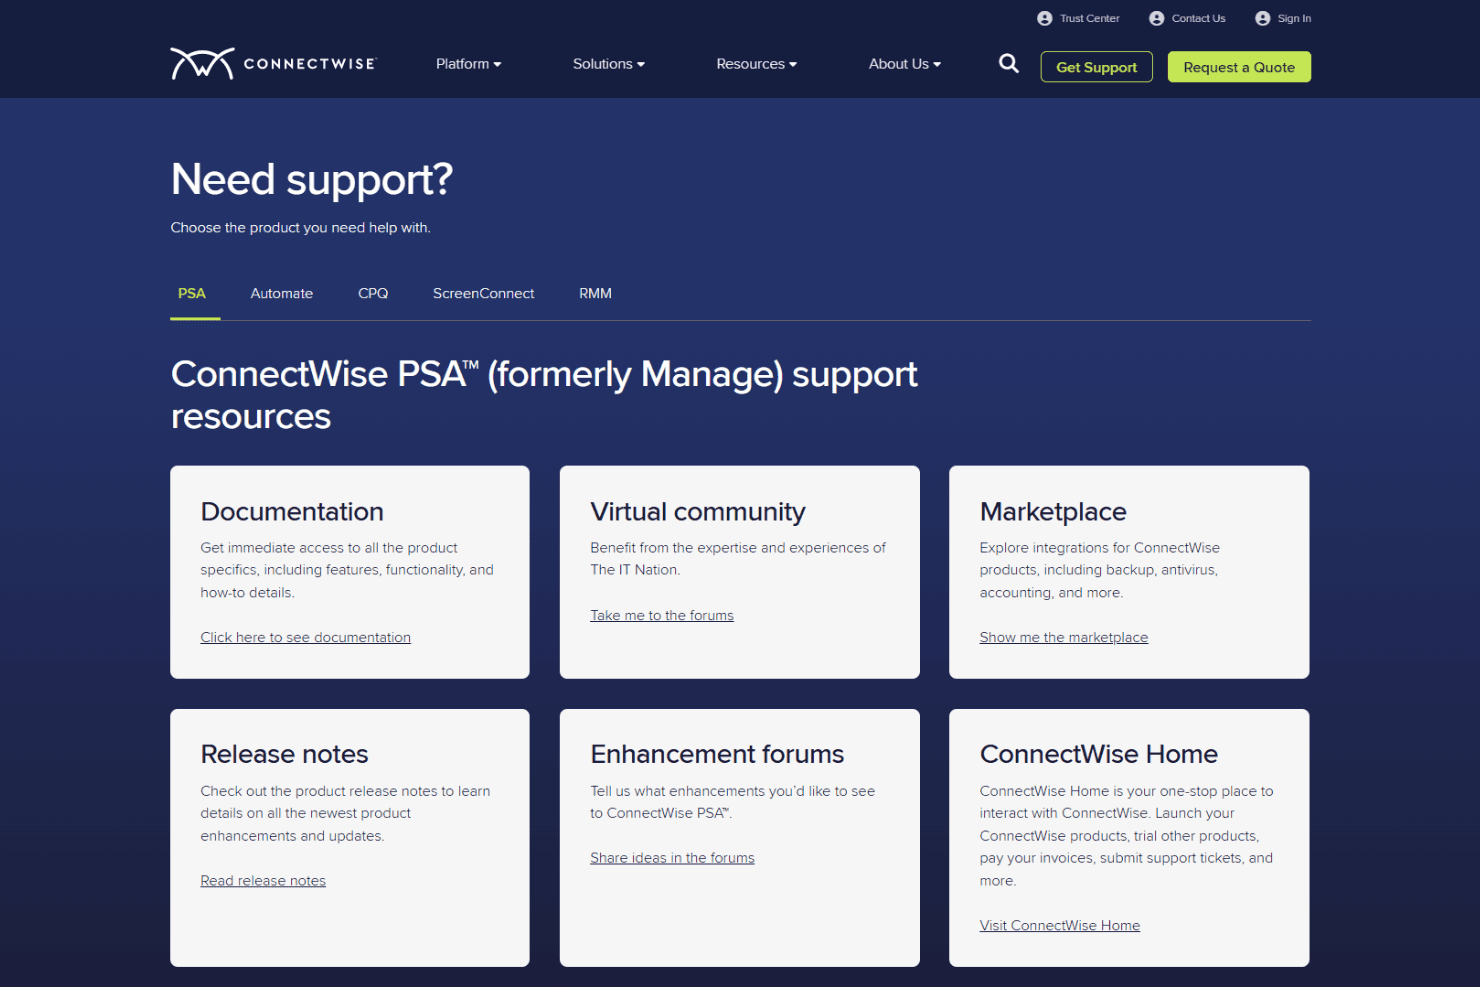Click 'Choose the product you need help with.' text
The width and height of the screenshot is (1480, 987).
pyautogui.click(x=300, y=228)
